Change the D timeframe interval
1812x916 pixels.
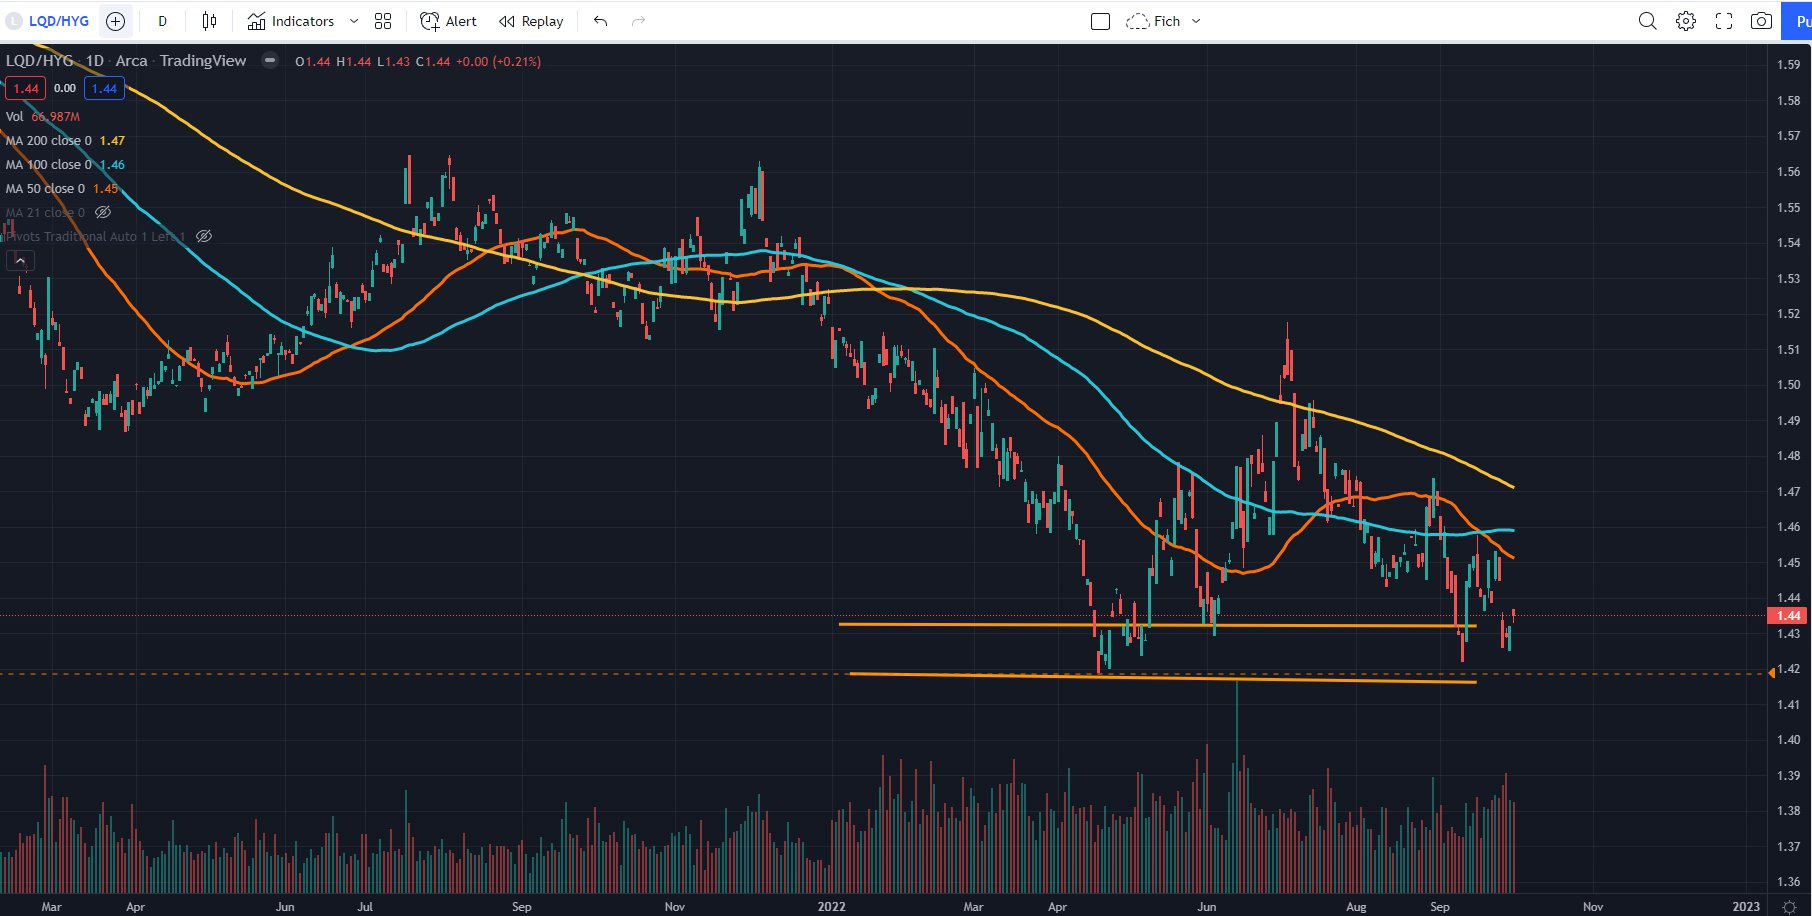coord(162,21)
